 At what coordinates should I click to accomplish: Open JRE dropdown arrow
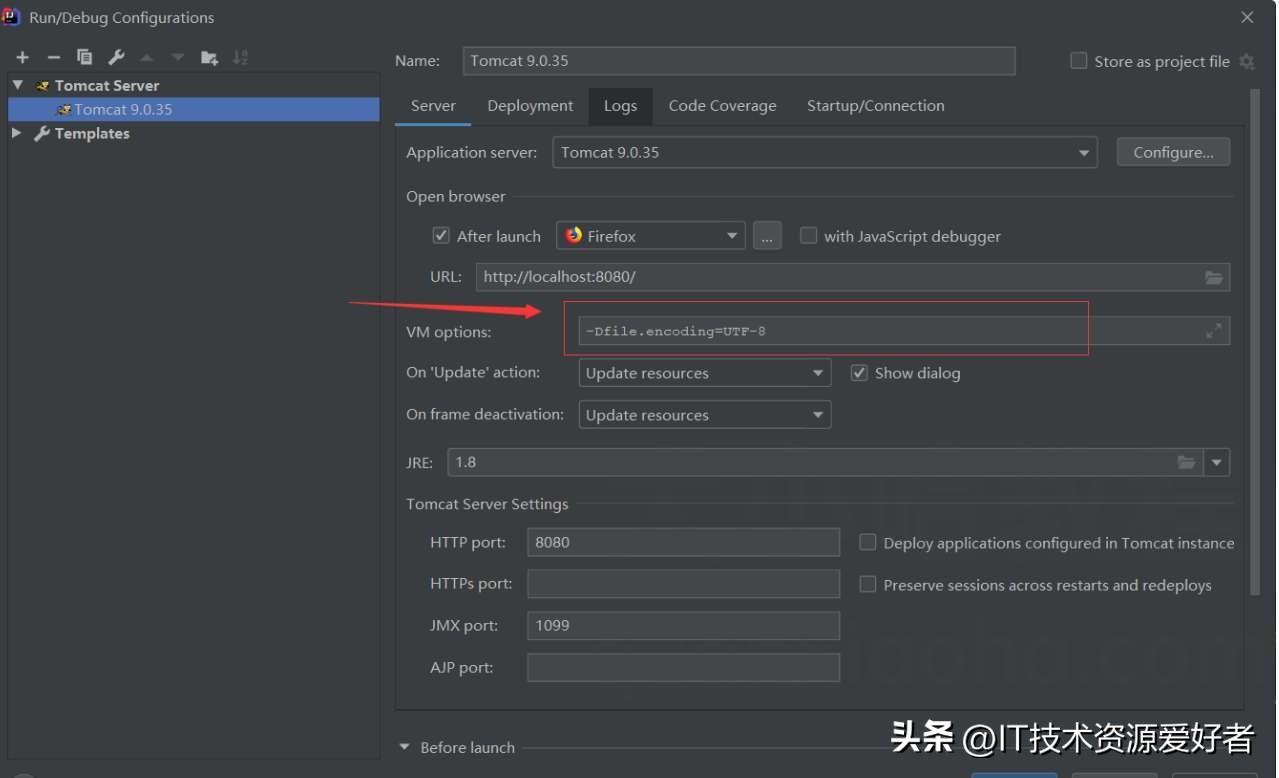(x=1217, y=462)
